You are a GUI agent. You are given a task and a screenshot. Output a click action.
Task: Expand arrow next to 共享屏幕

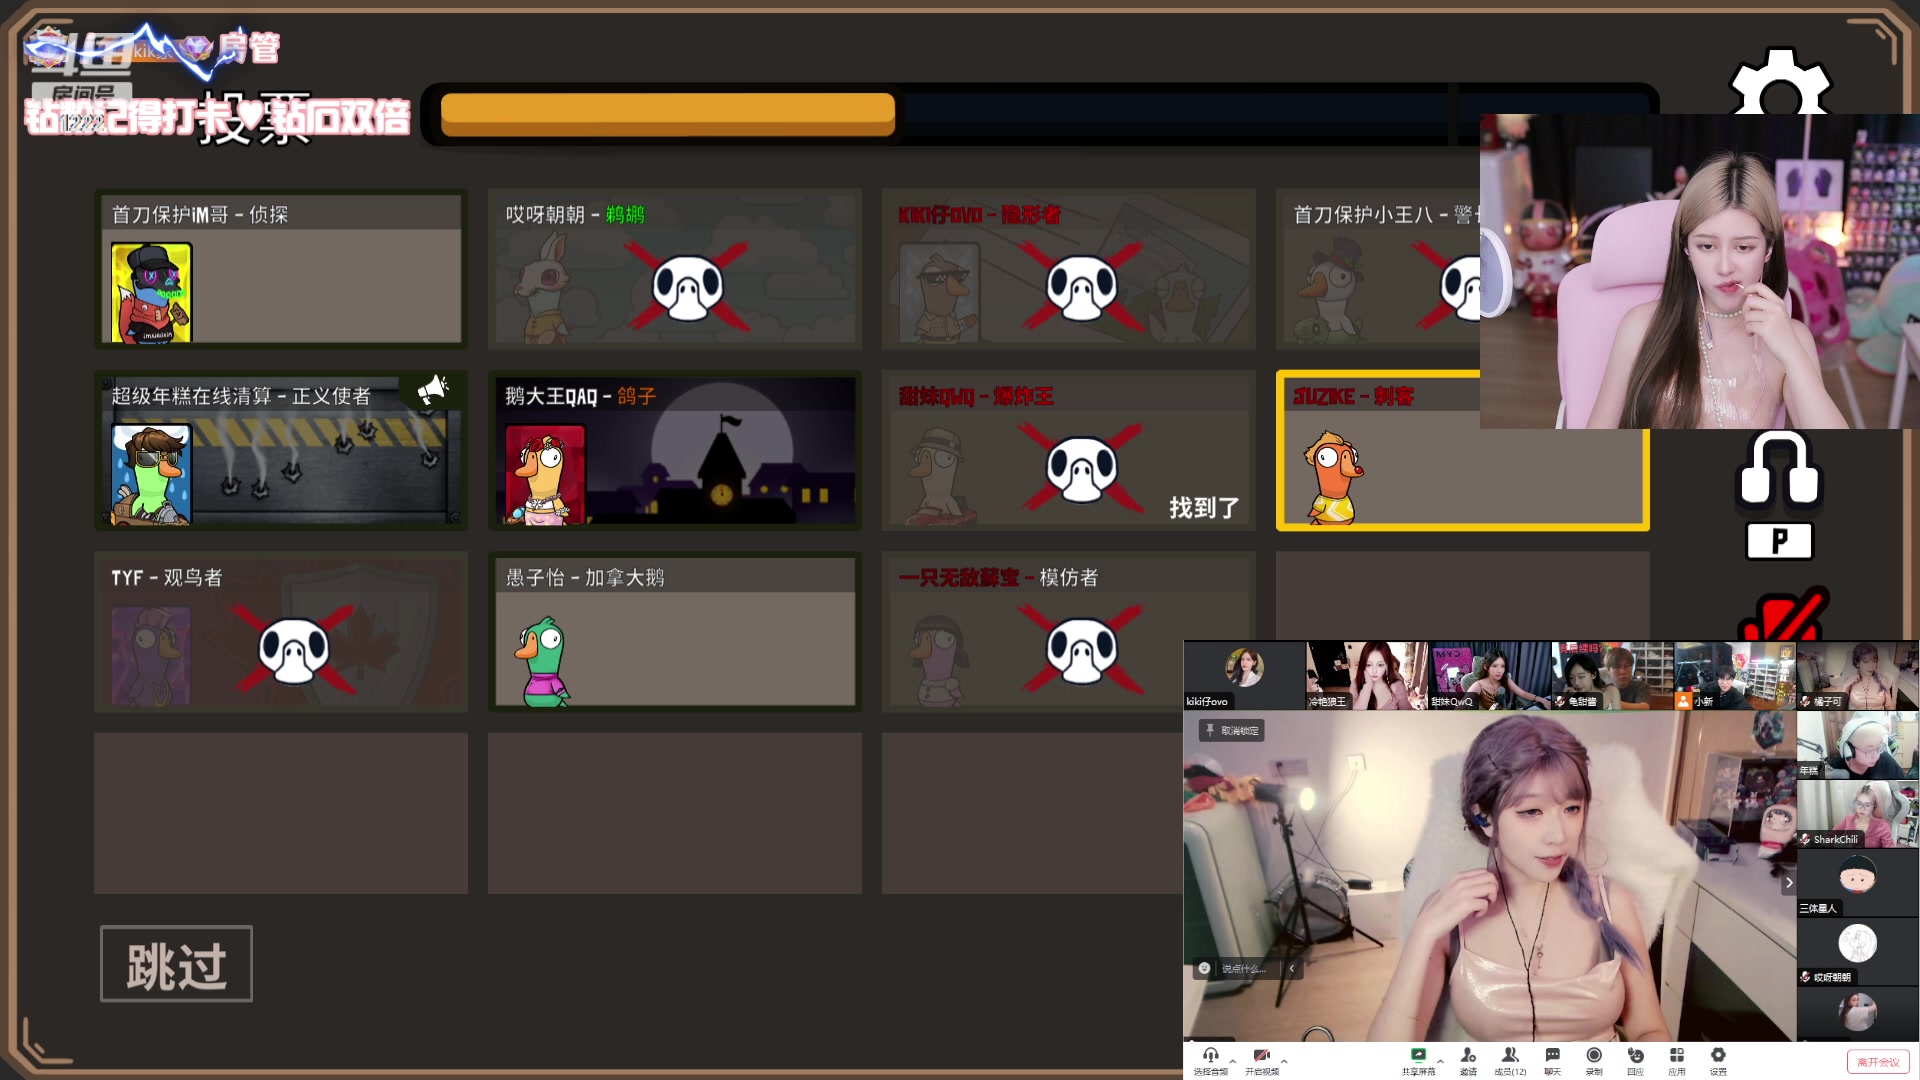coord(1440,1061)
